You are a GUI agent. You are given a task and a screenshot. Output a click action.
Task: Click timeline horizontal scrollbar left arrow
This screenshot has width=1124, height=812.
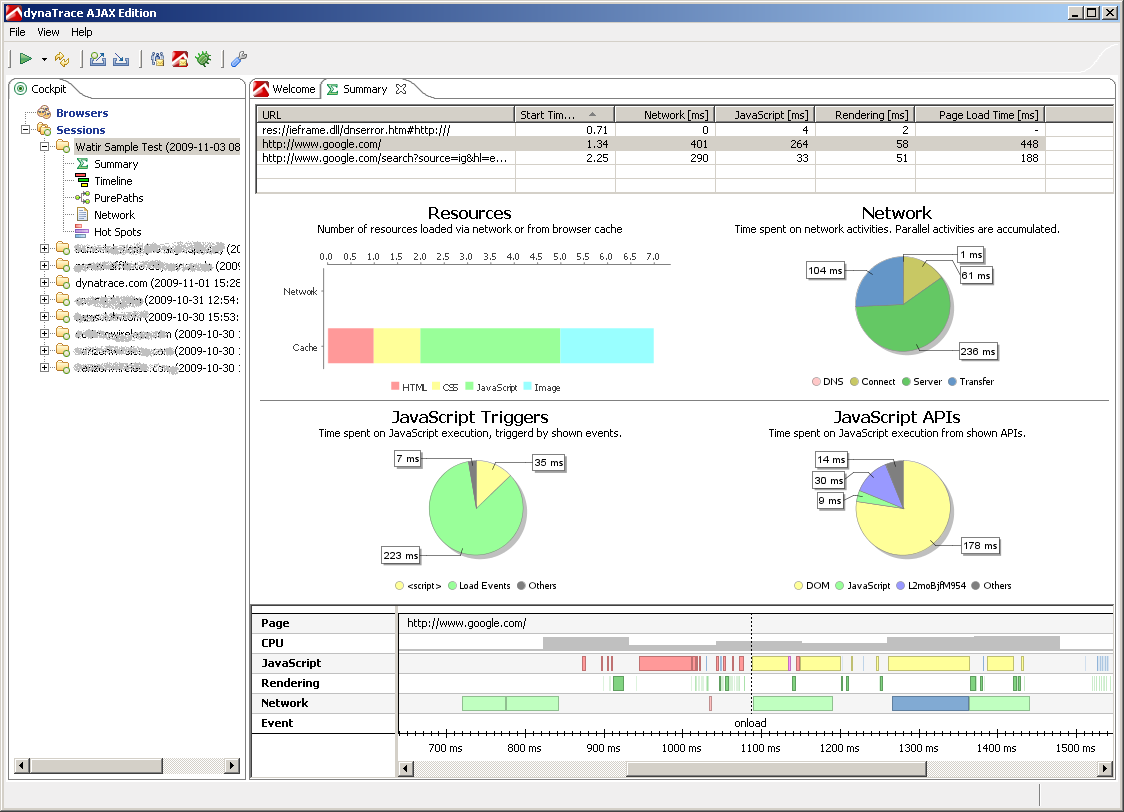point(406,769)
